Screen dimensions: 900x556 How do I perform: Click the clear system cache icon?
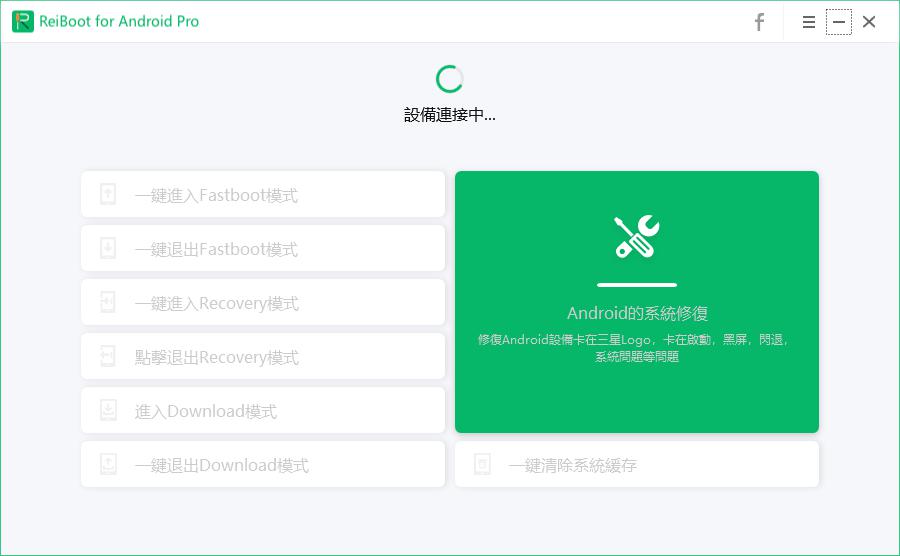tap(482, 464)
